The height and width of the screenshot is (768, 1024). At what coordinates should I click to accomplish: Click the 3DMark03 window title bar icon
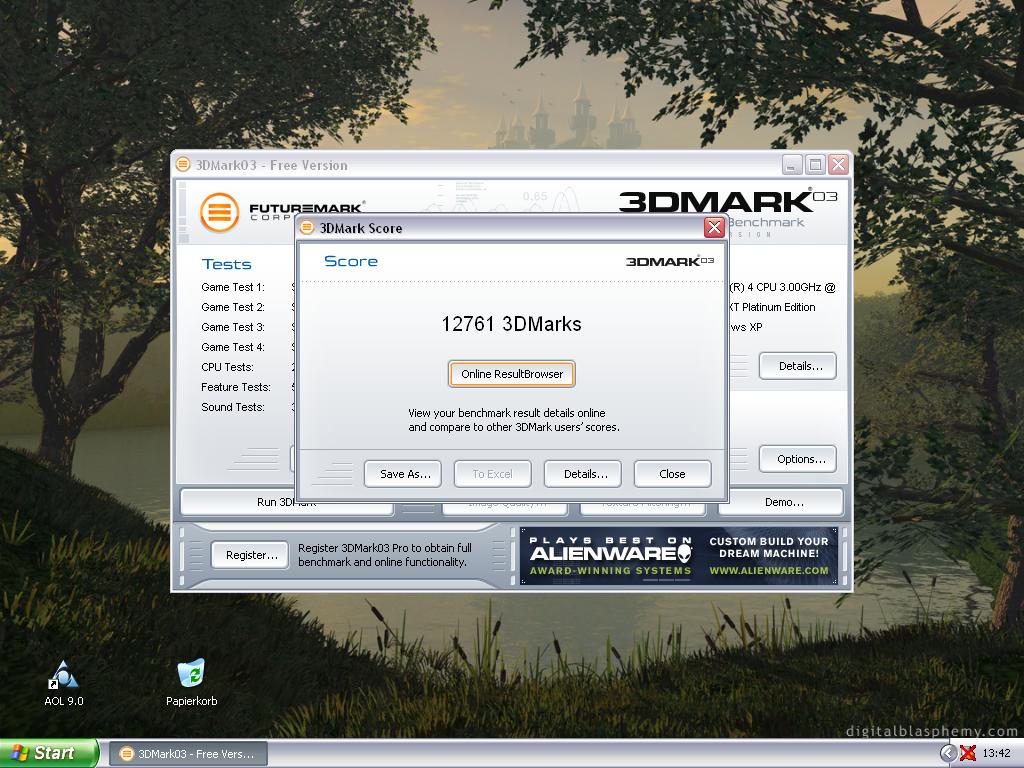183,165
